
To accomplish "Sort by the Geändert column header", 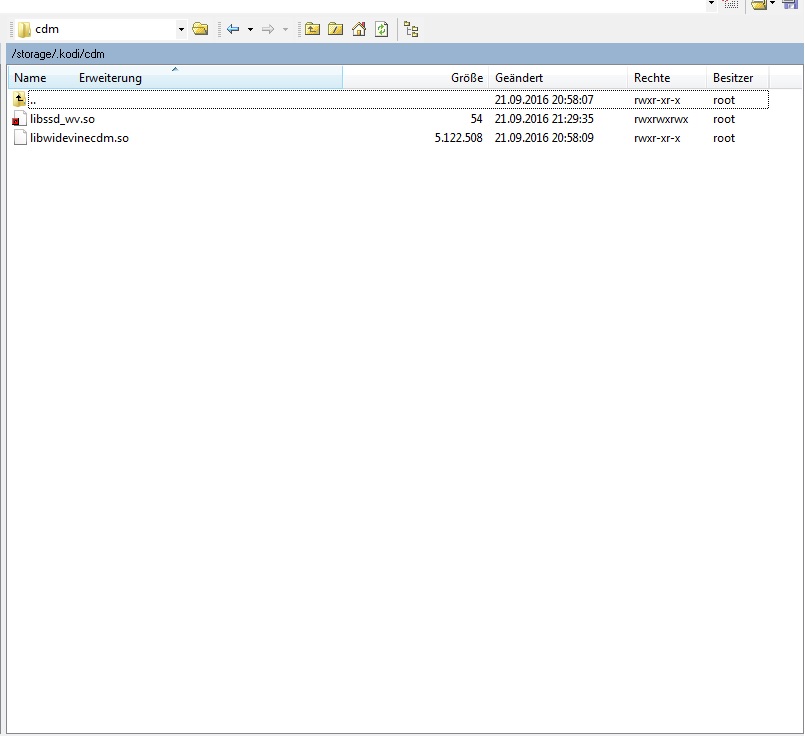I will [519, 78].
